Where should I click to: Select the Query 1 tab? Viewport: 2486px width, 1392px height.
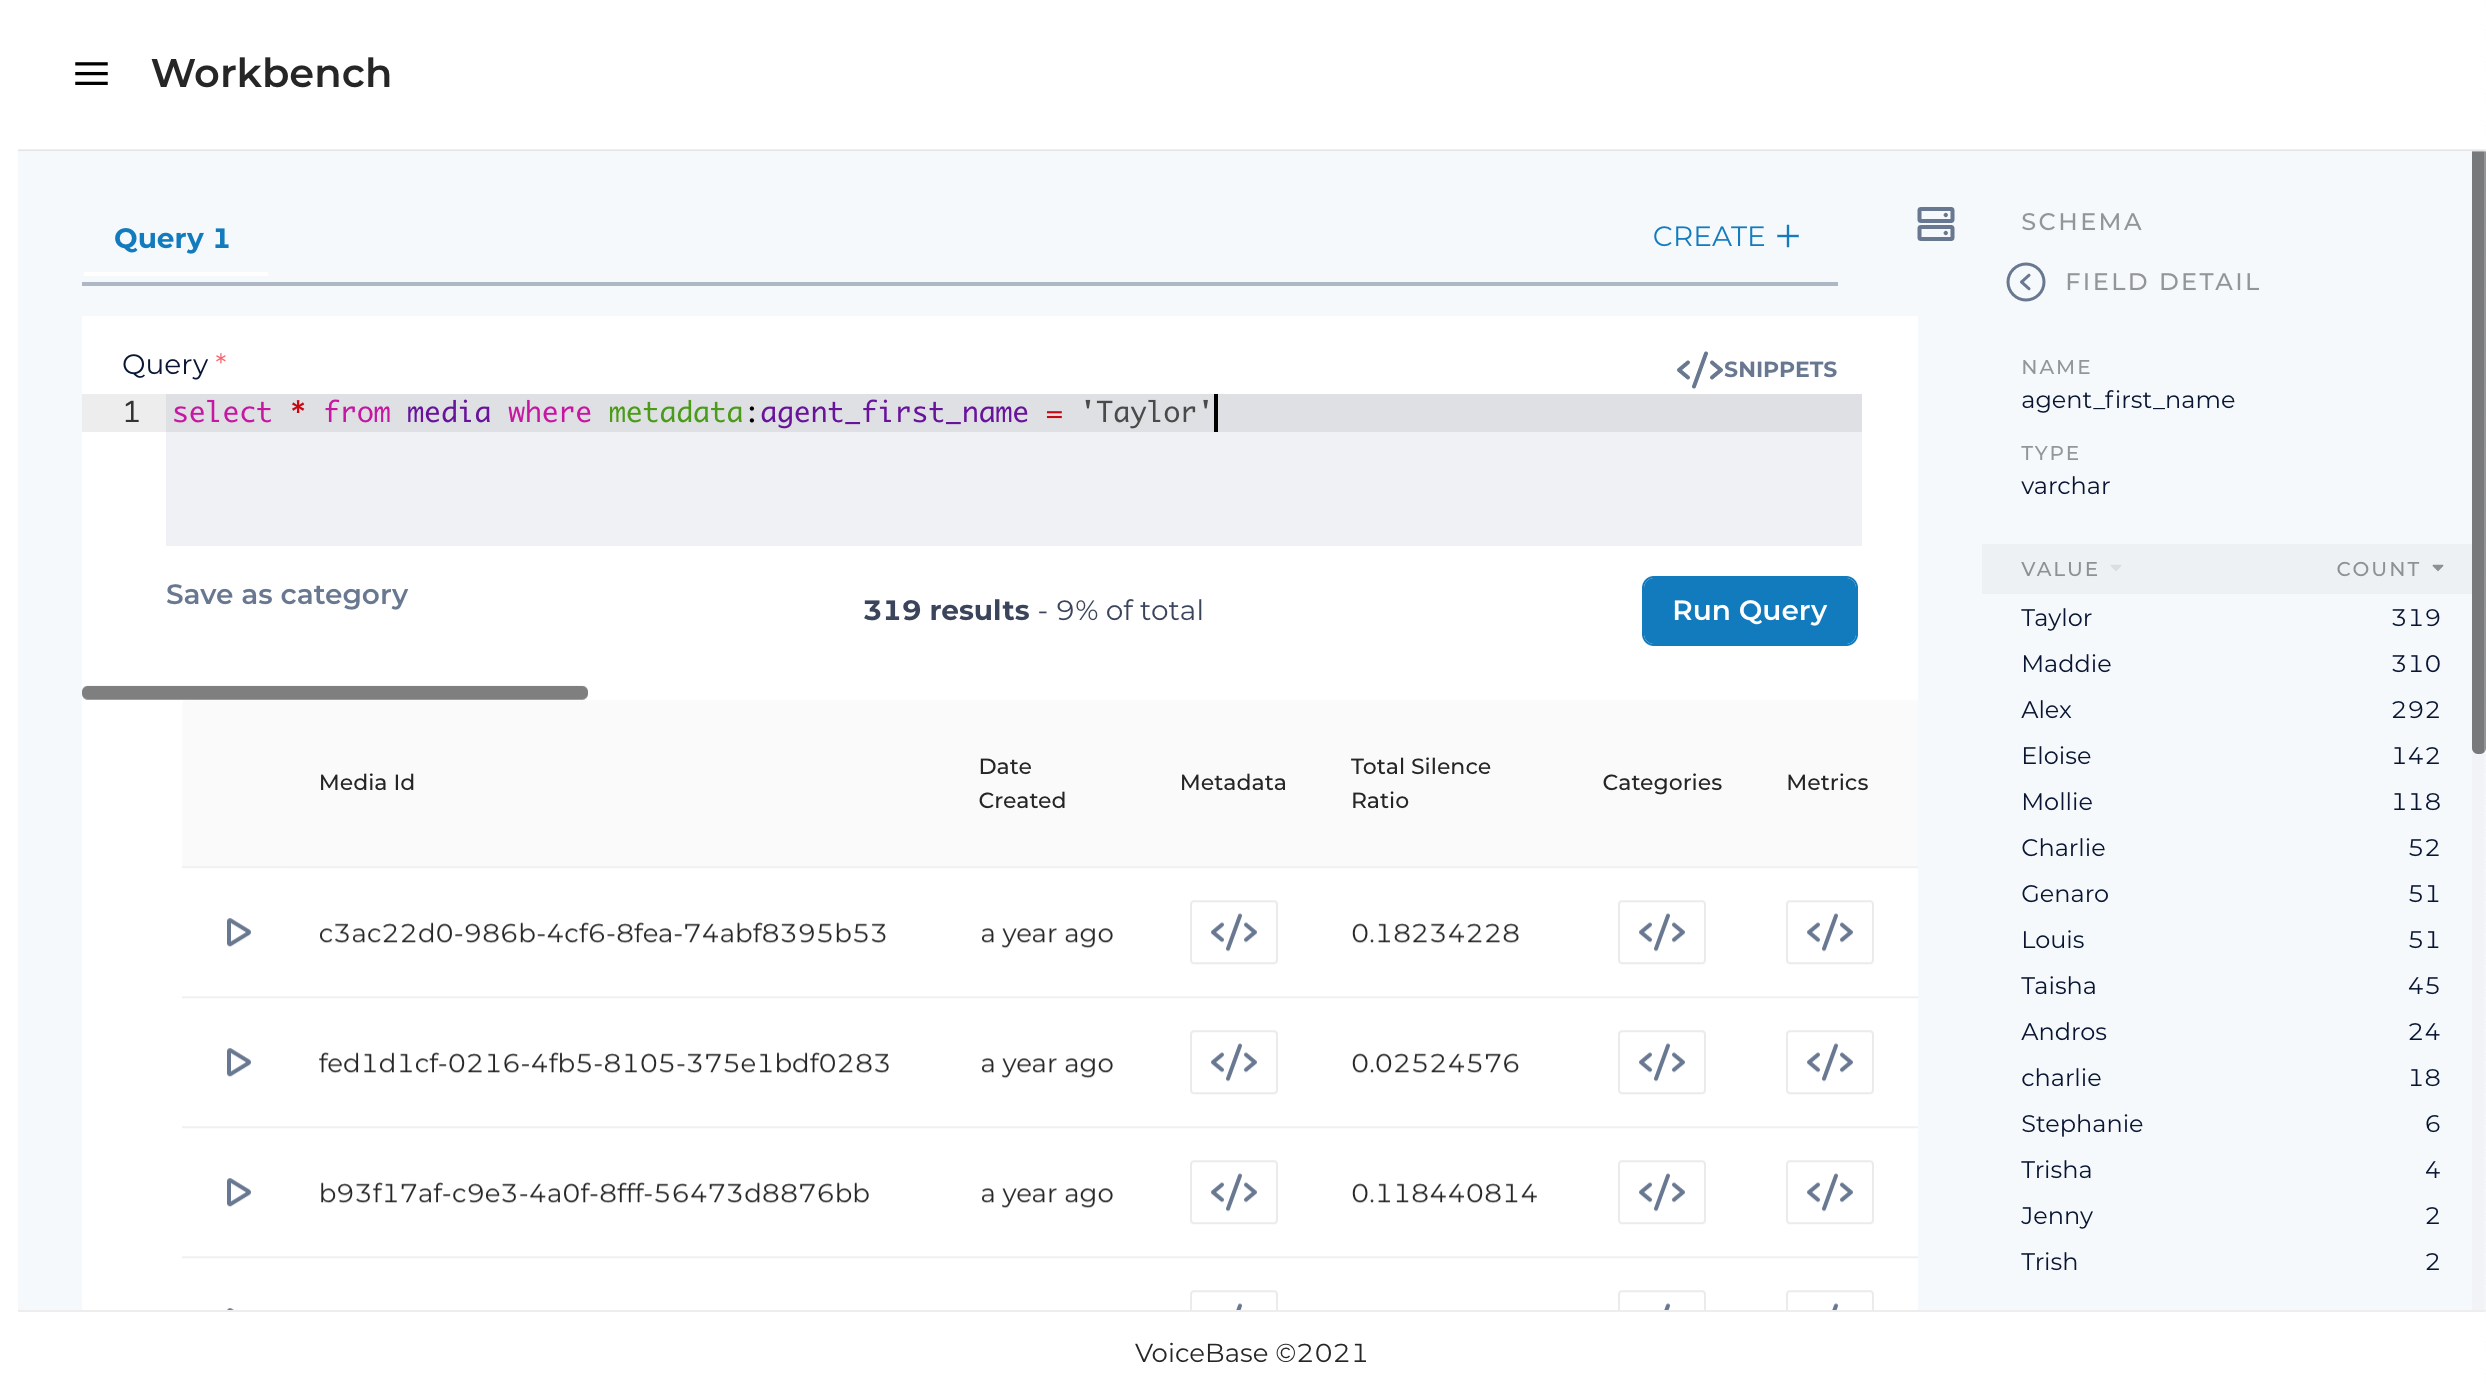[x=172, y=239]
